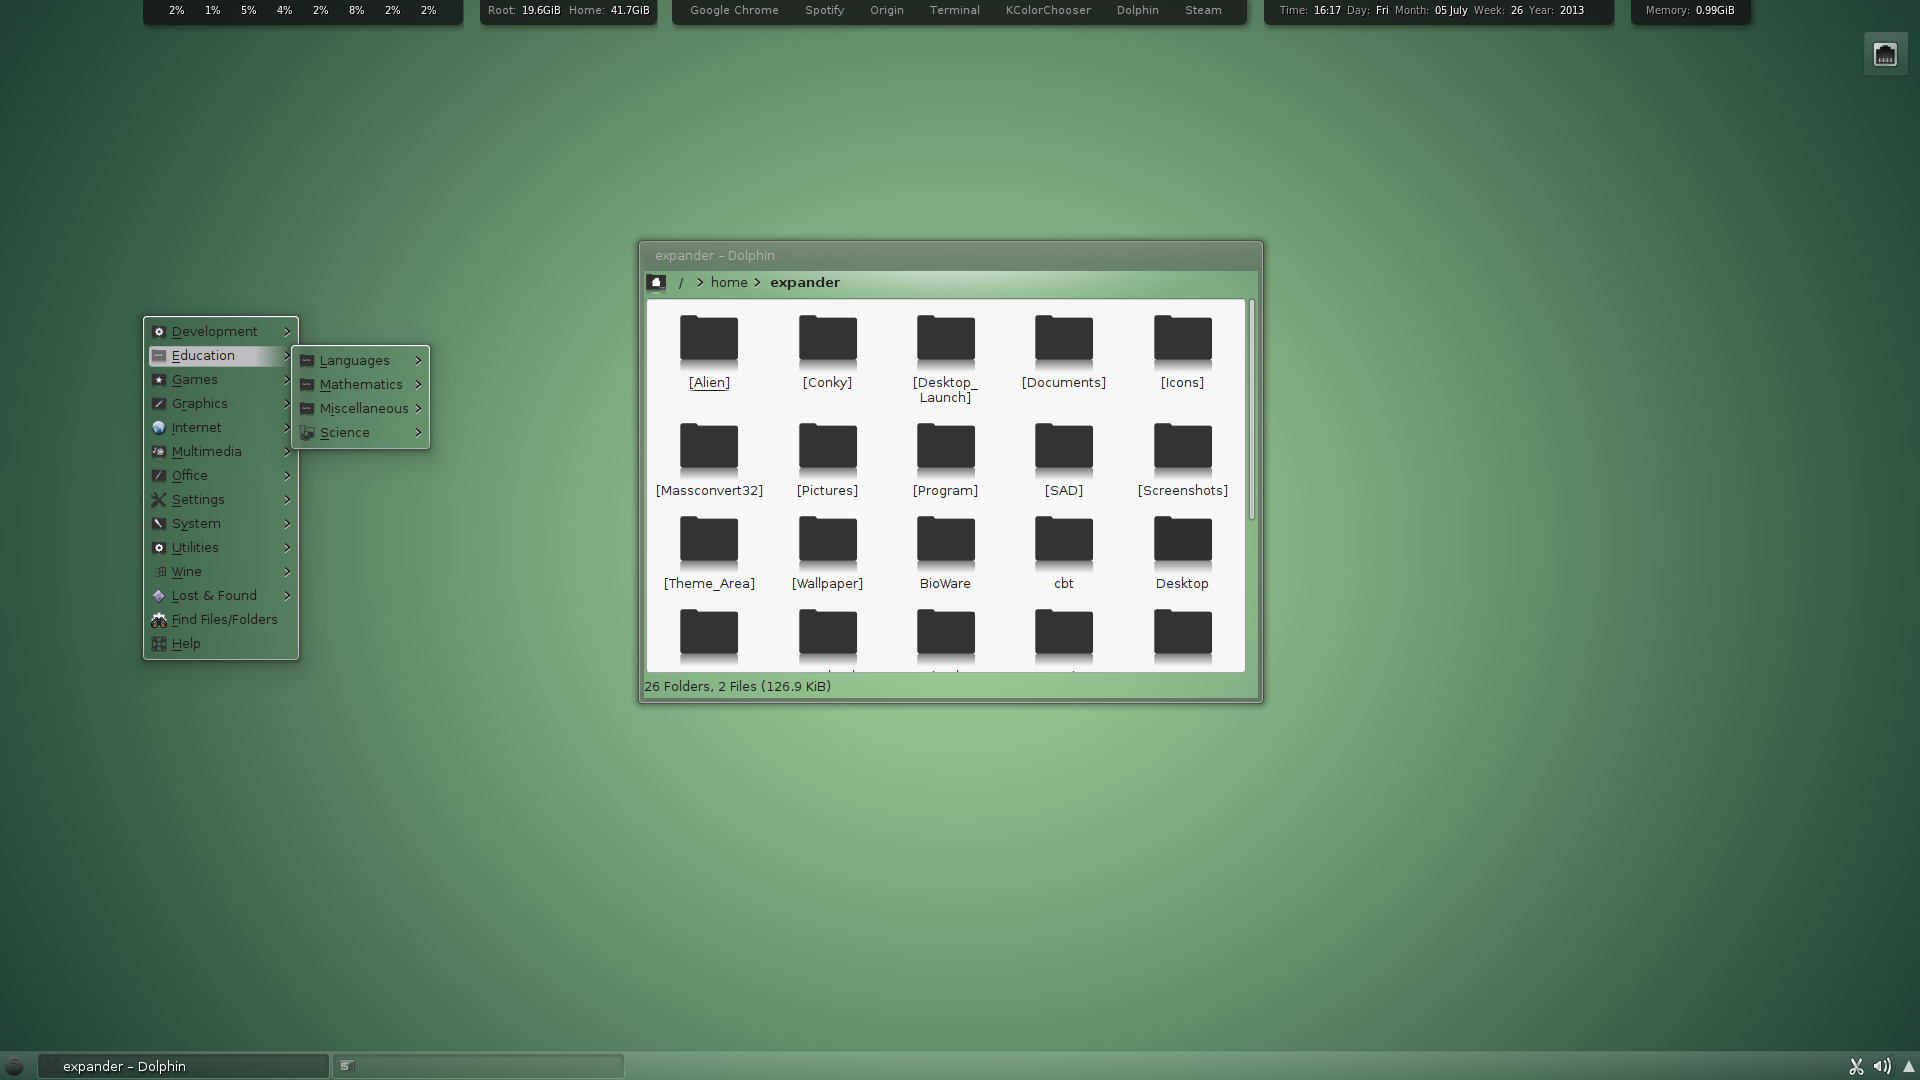The width and height of the screenshot is (1920, 1080).
Task: Navigate to home in breadcrumb
Action: tap(729, 283)
